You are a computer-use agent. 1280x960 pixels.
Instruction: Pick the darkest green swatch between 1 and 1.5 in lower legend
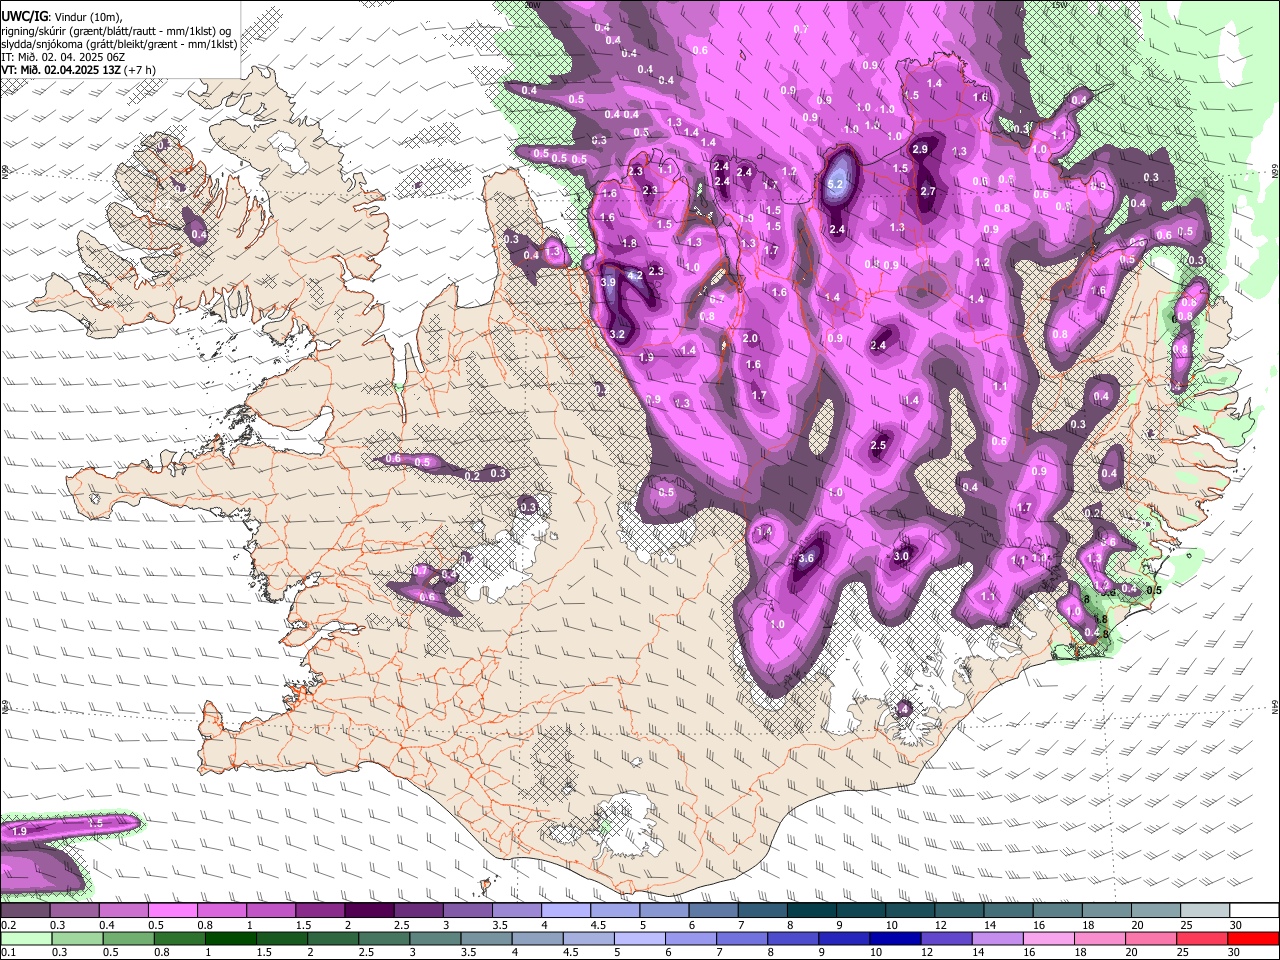[230, 939]
